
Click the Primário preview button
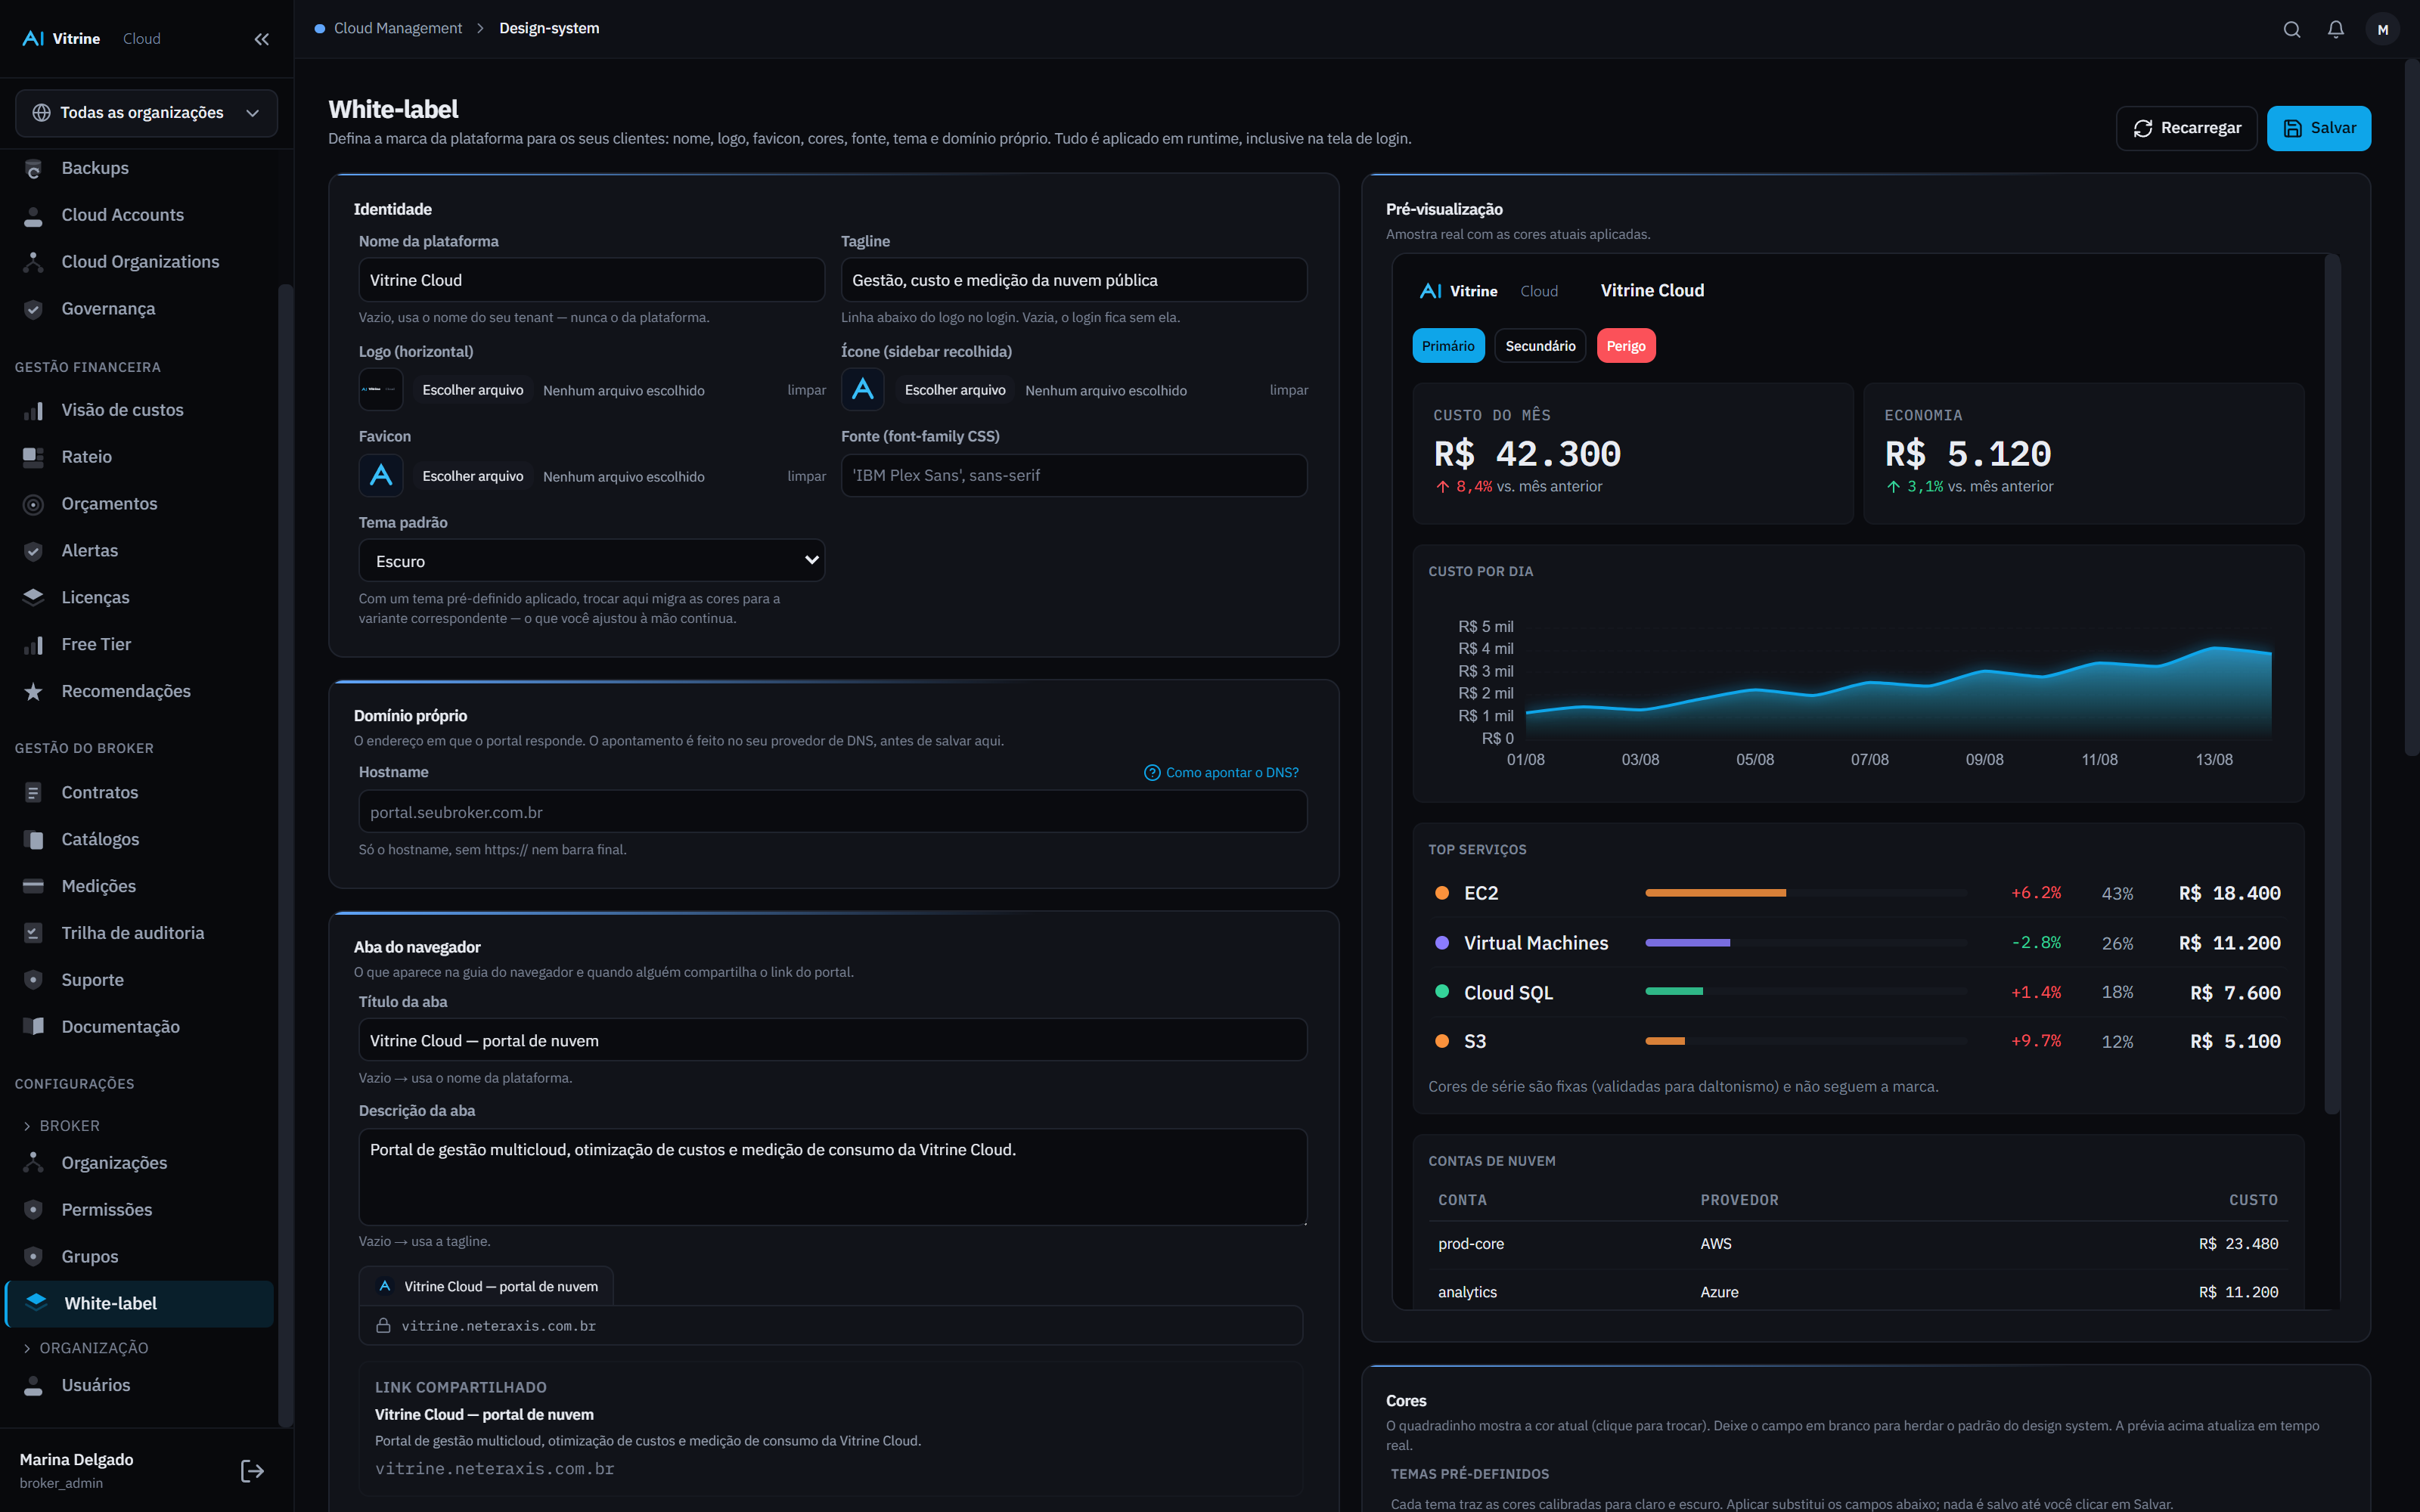(x=1448, y=346)
